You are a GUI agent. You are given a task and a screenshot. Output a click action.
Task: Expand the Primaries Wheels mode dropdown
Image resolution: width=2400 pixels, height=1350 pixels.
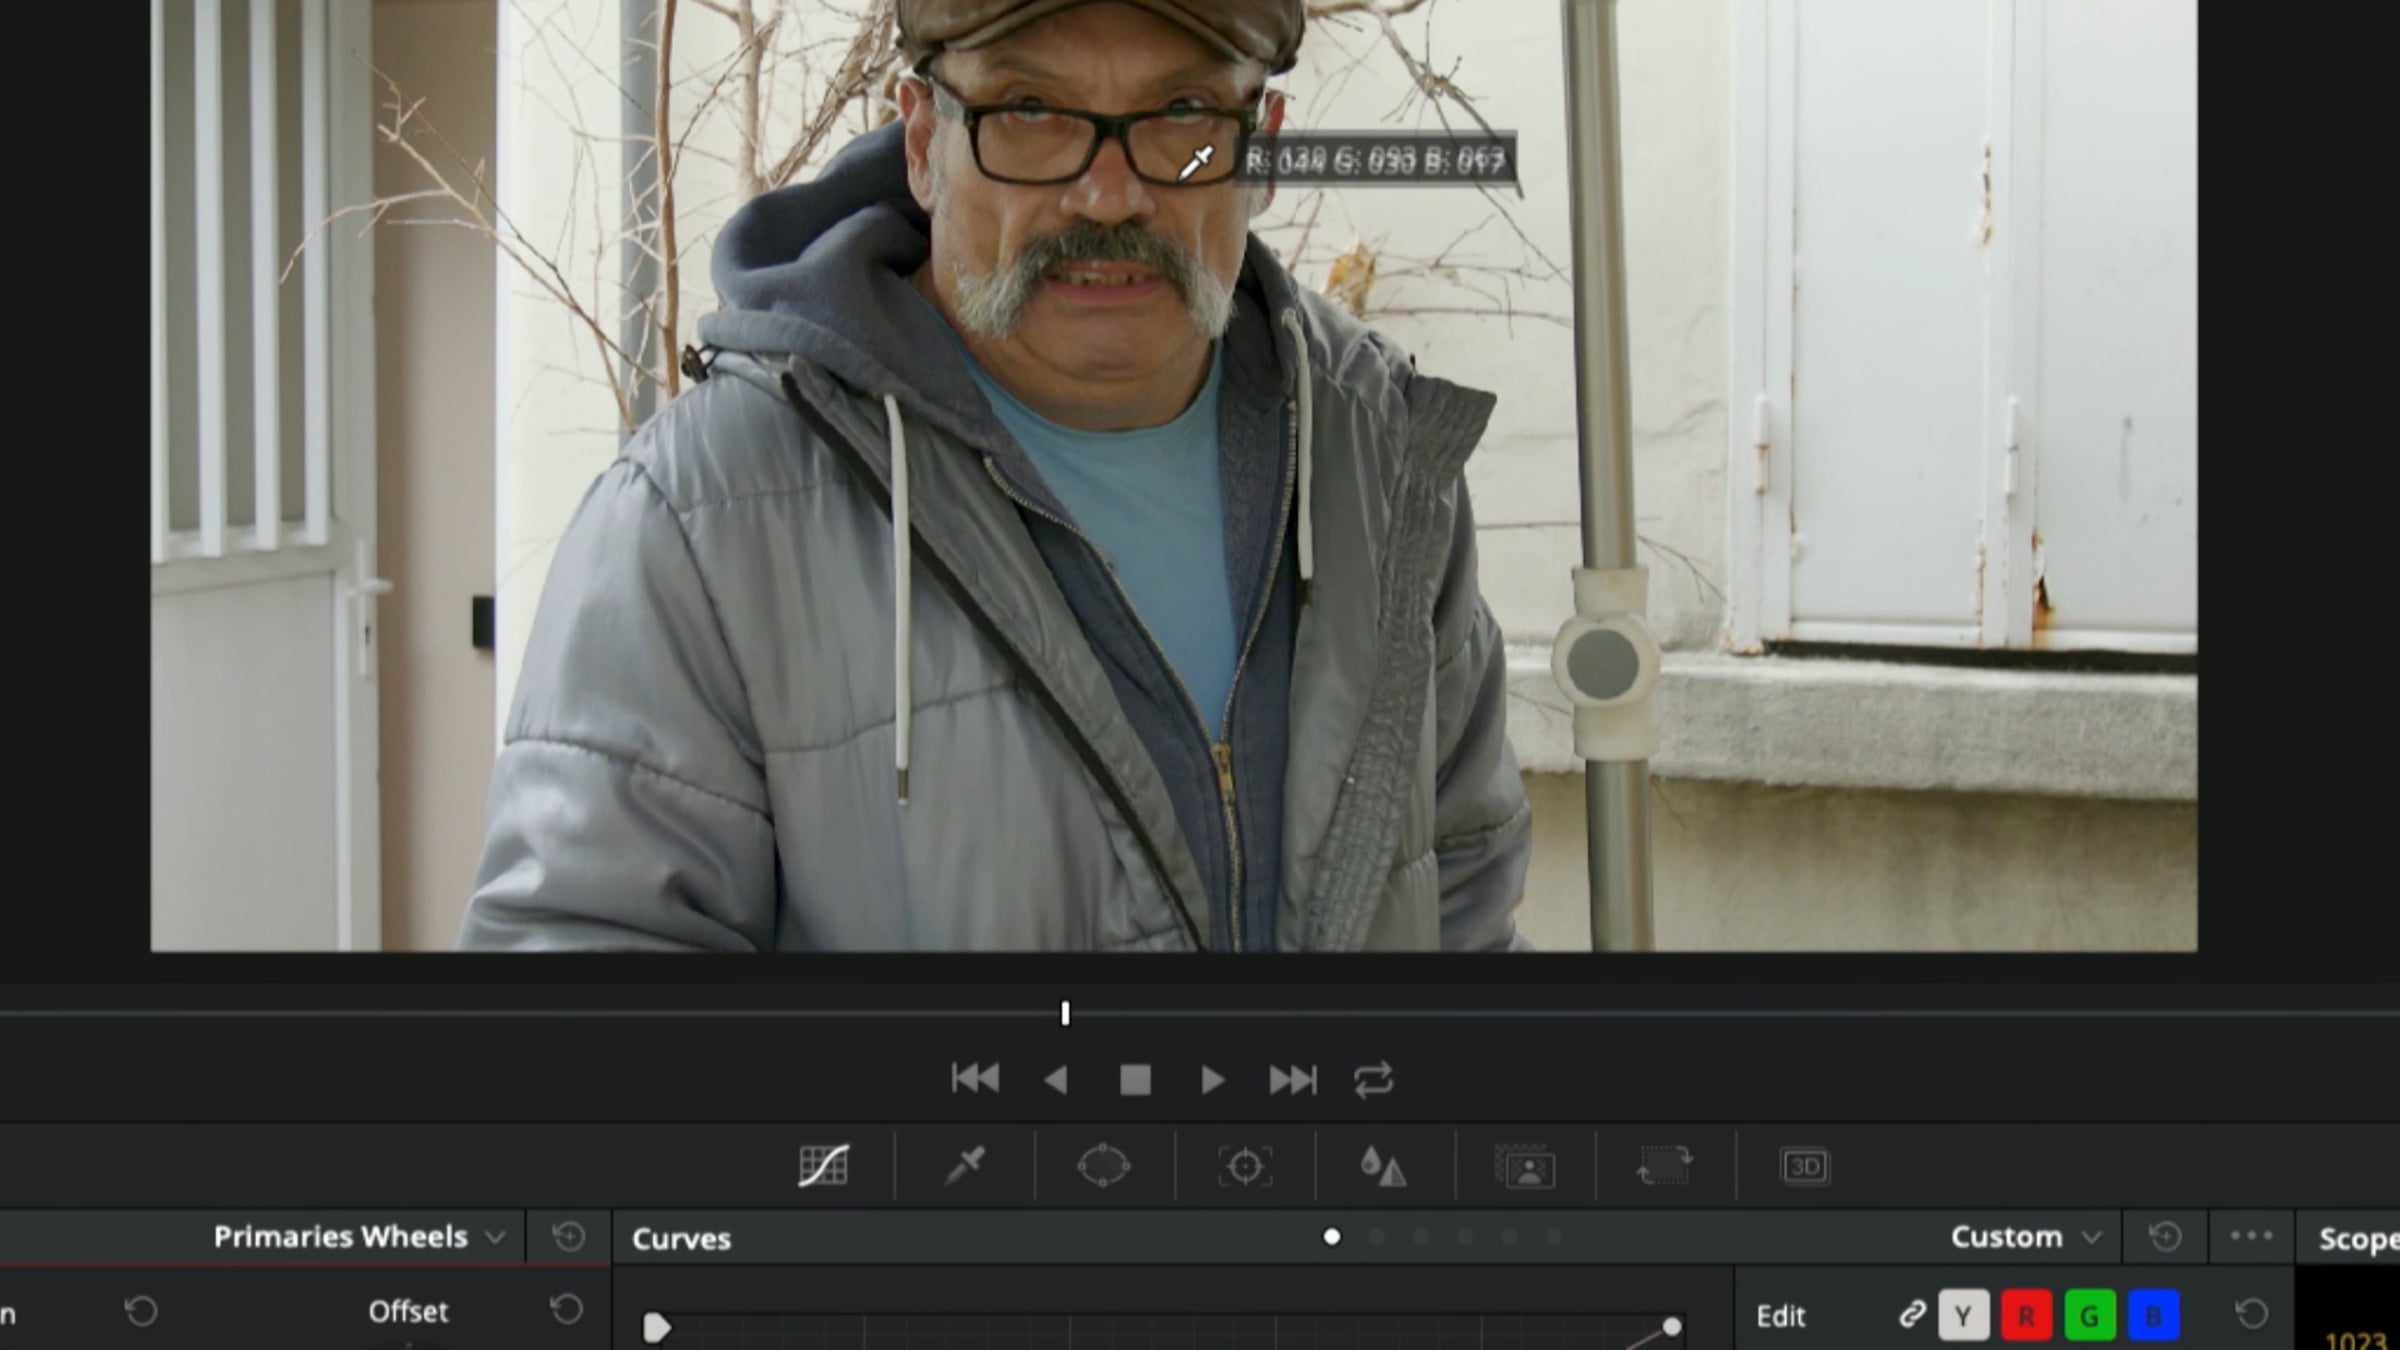(360, 1237)
